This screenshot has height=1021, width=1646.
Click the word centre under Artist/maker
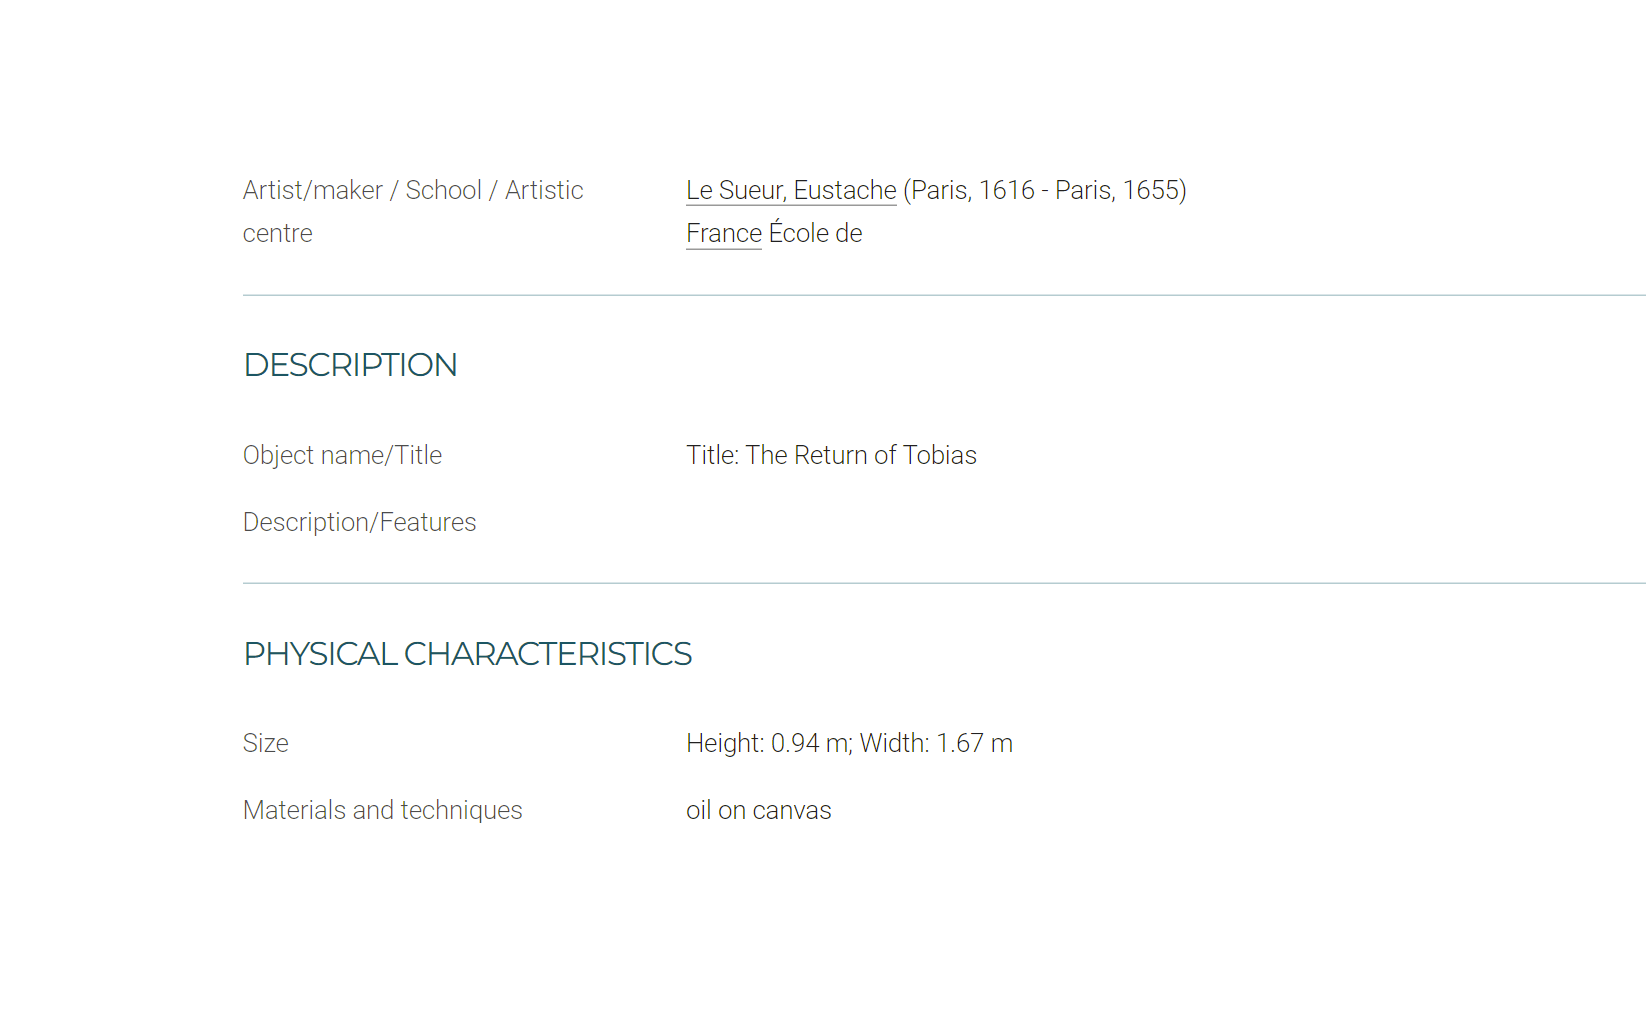[x=277, y=233]
